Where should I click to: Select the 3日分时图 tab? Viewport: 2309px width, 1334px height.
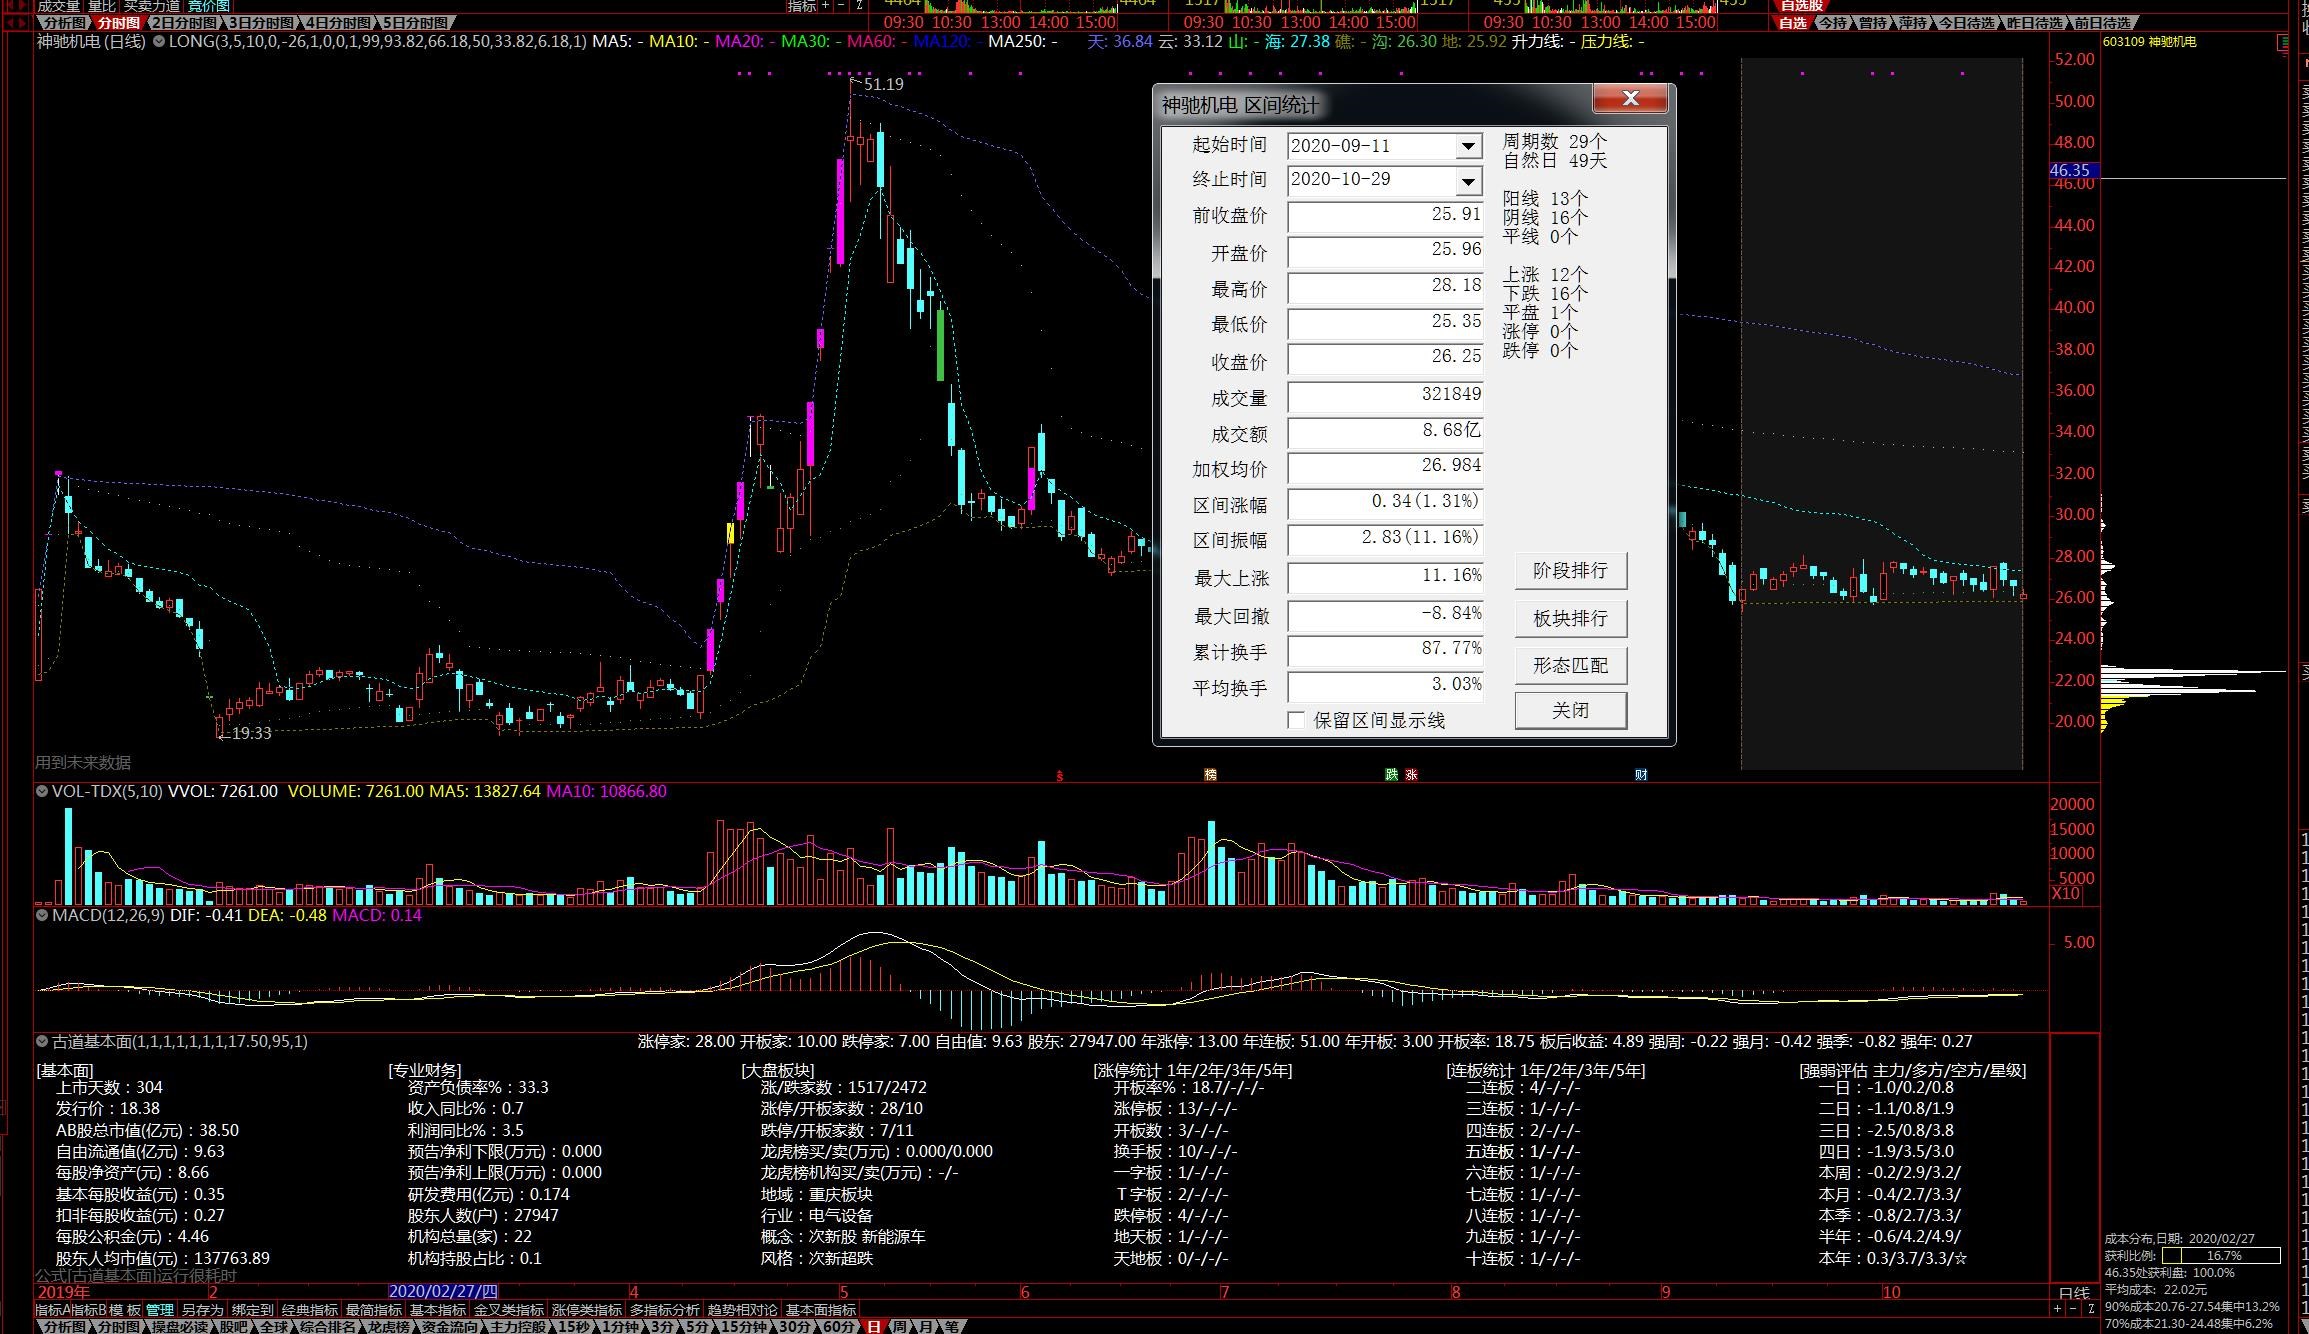point(262,23)
